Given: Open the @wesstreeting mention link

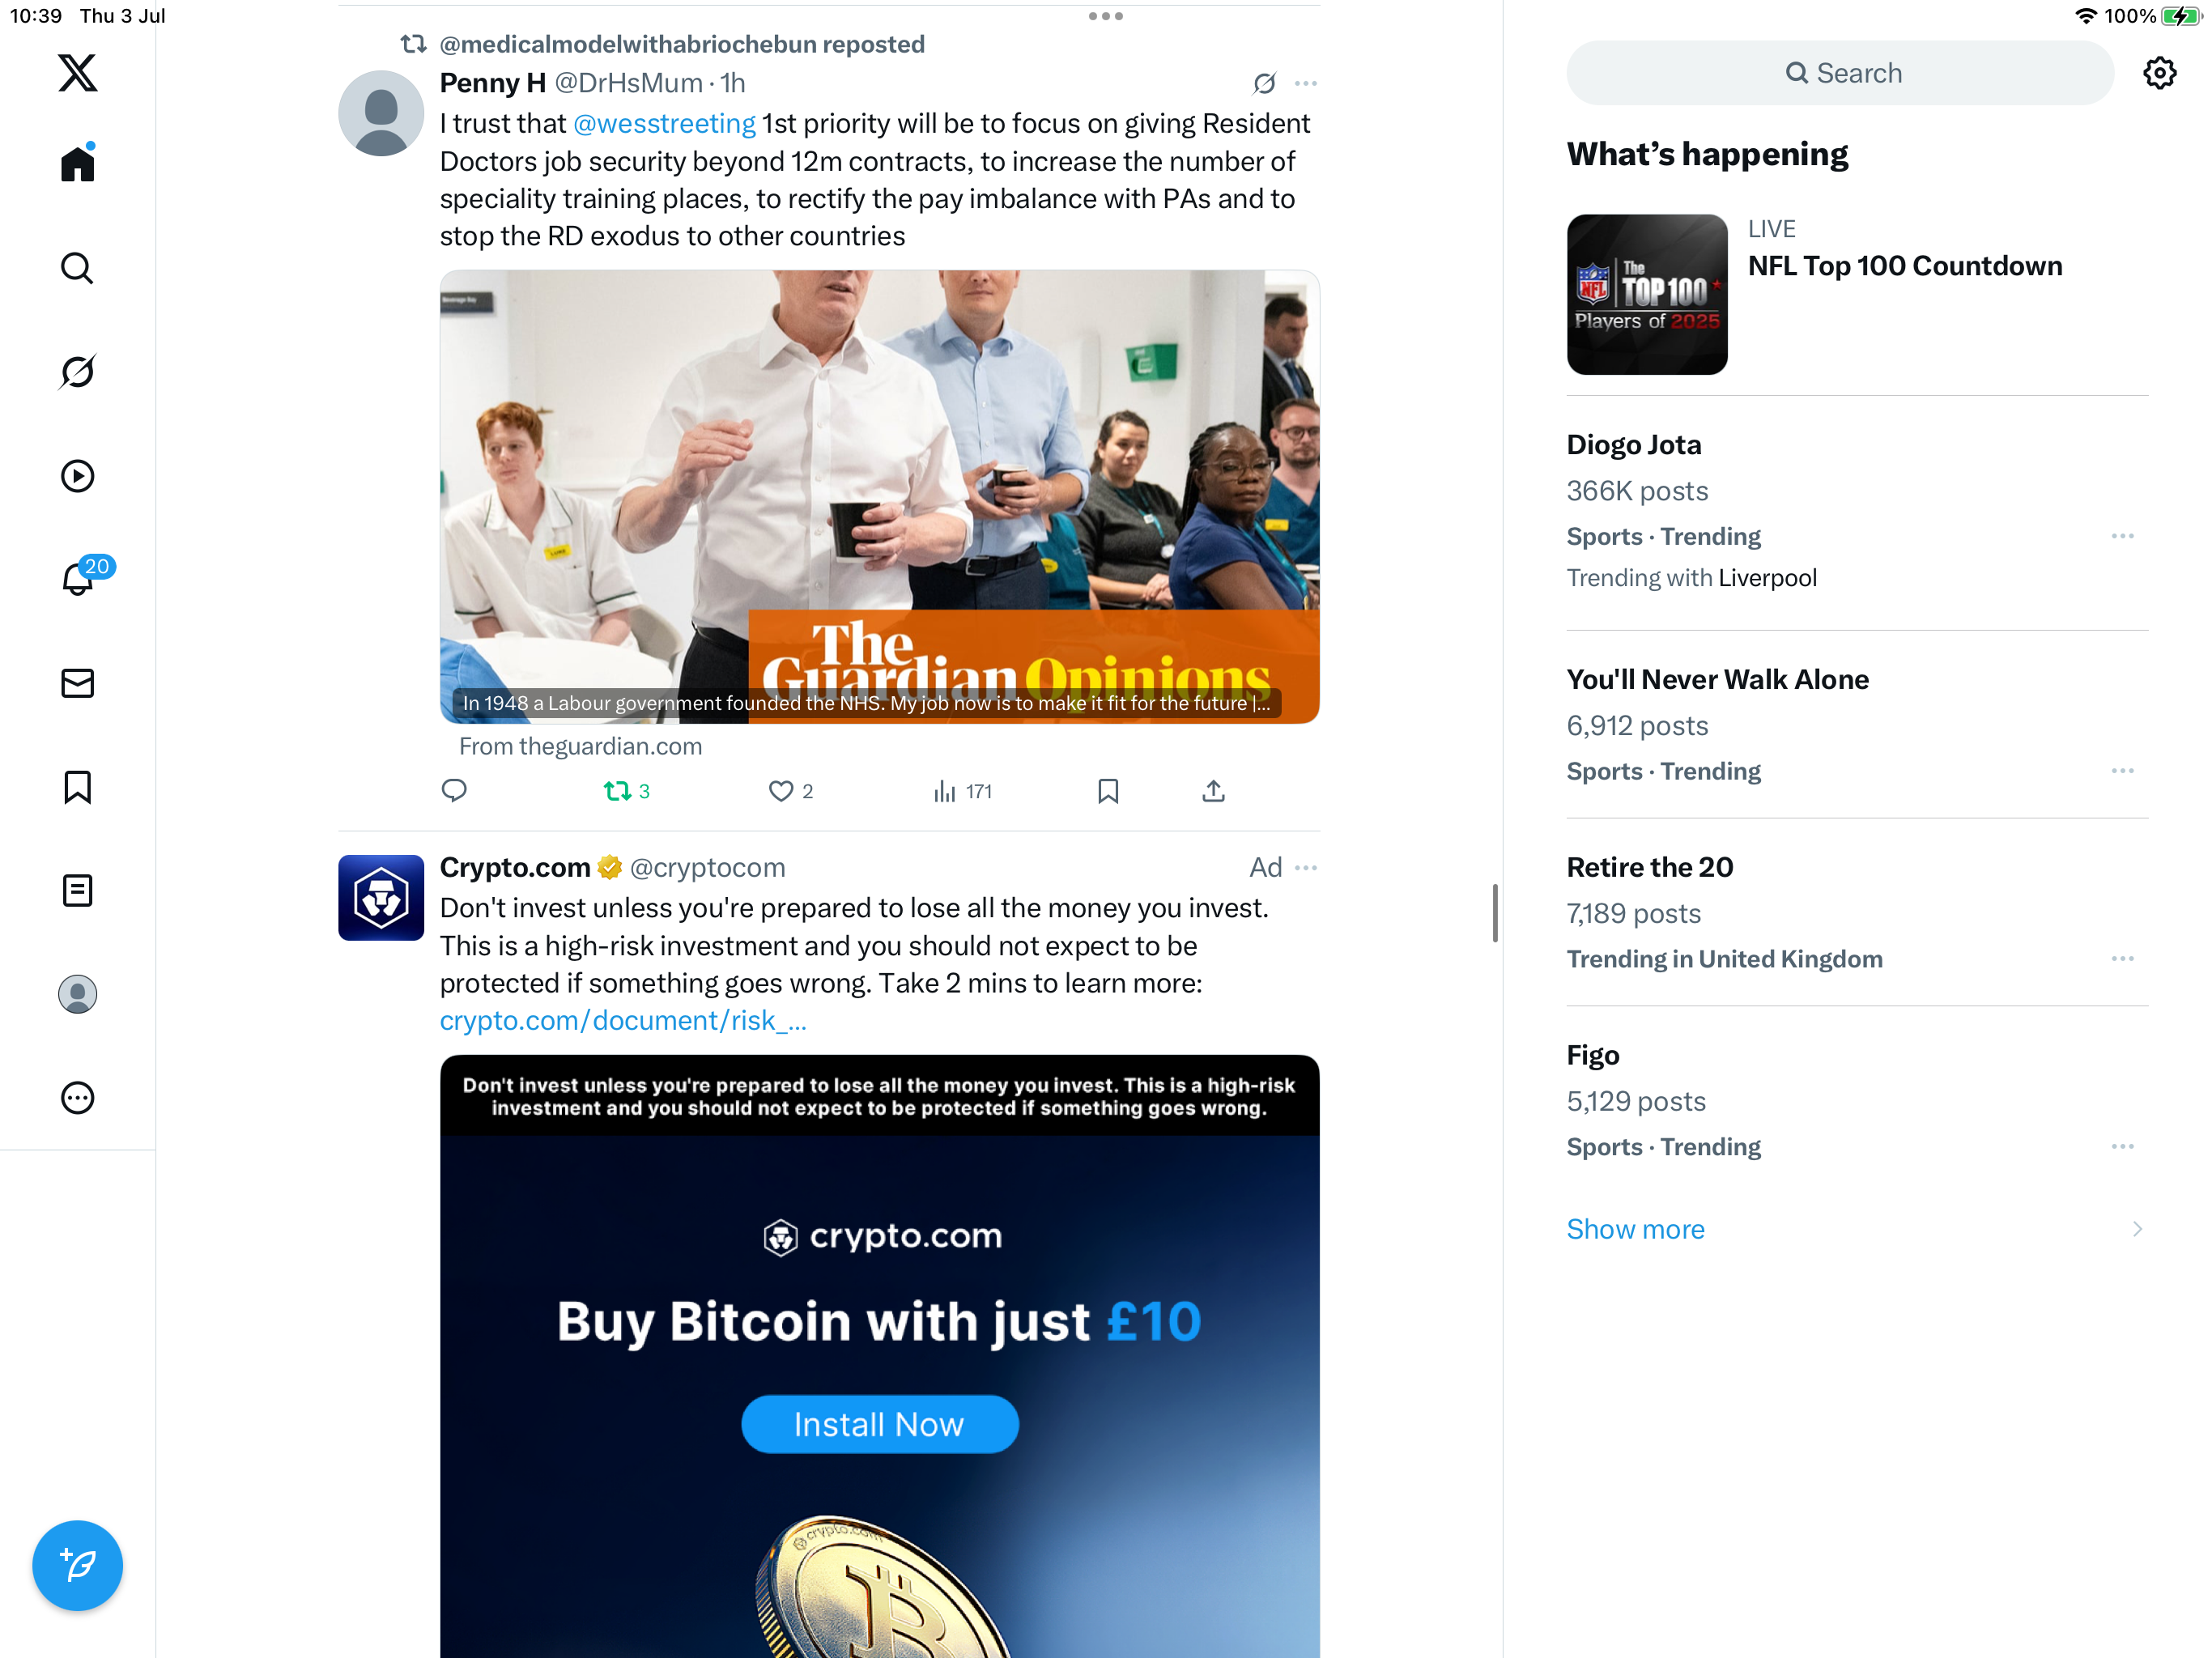Looking at the screenshot, I should pyautogui.click(x=664, y=123).
